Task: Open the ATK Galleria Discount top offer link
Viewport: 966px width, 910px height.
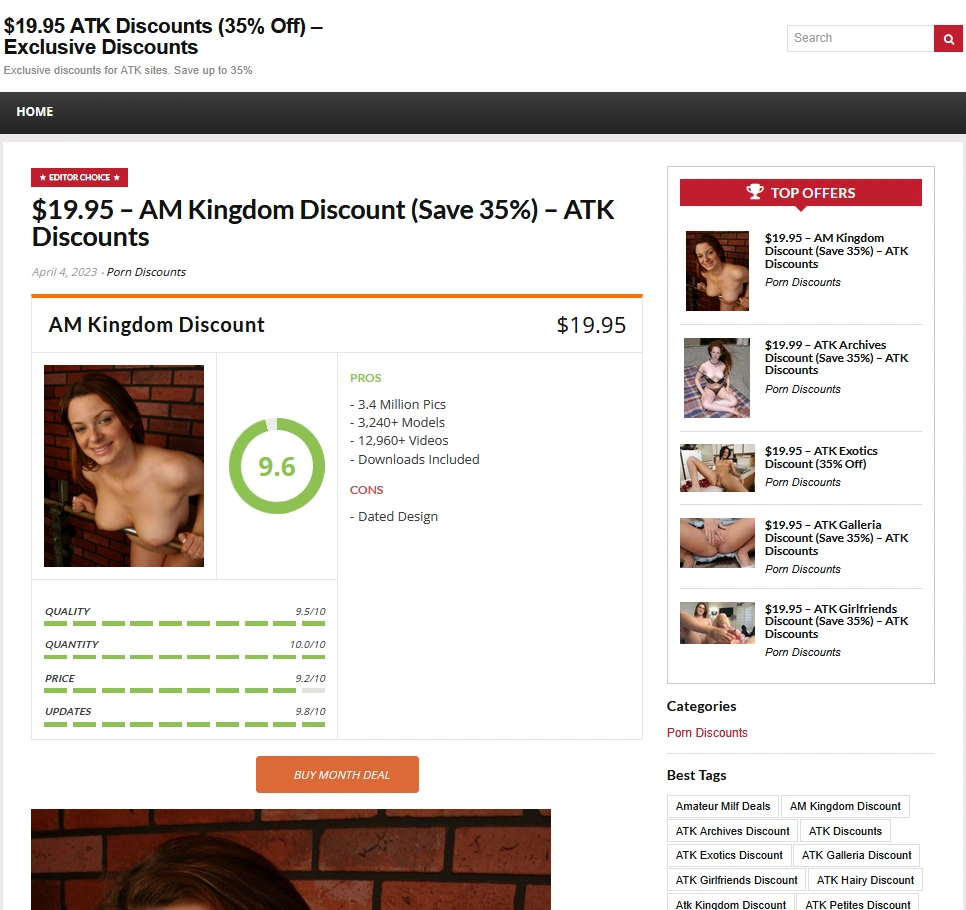Action: (x=836, y=538)
